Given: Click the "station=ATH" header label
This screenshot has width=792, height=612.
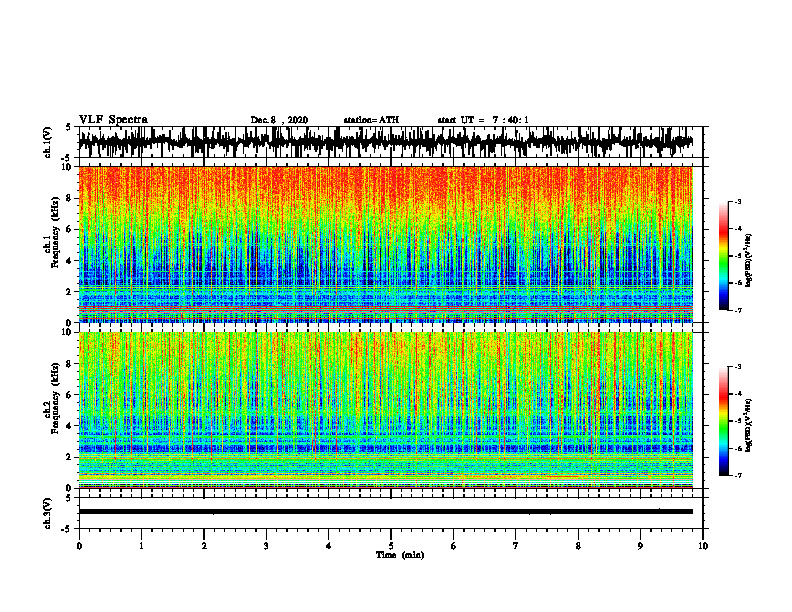Looking at the screenshot, I should tap(371, 120).
